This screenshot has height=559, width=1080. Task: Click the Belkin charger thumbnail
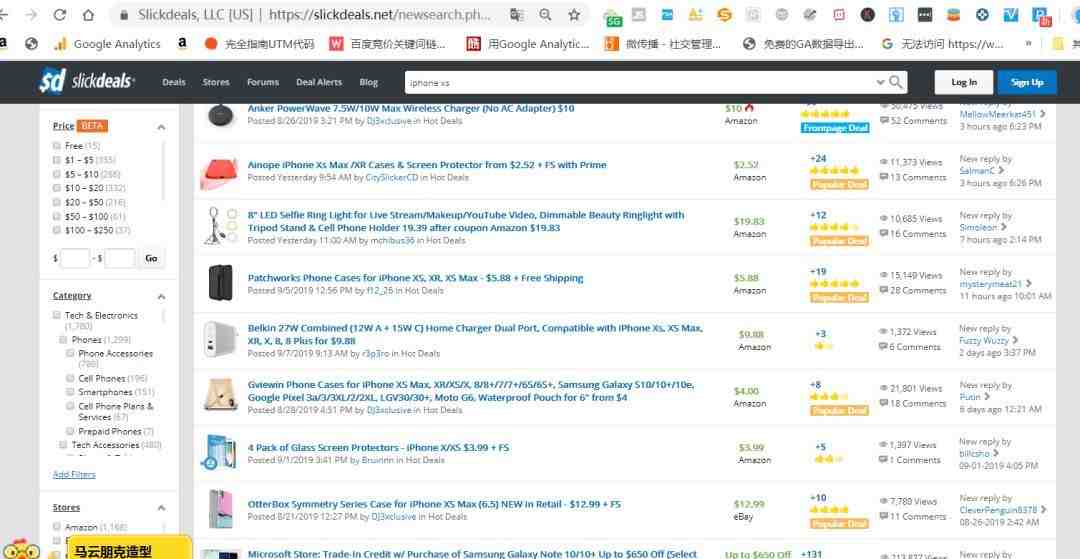(x=219, y=340)
